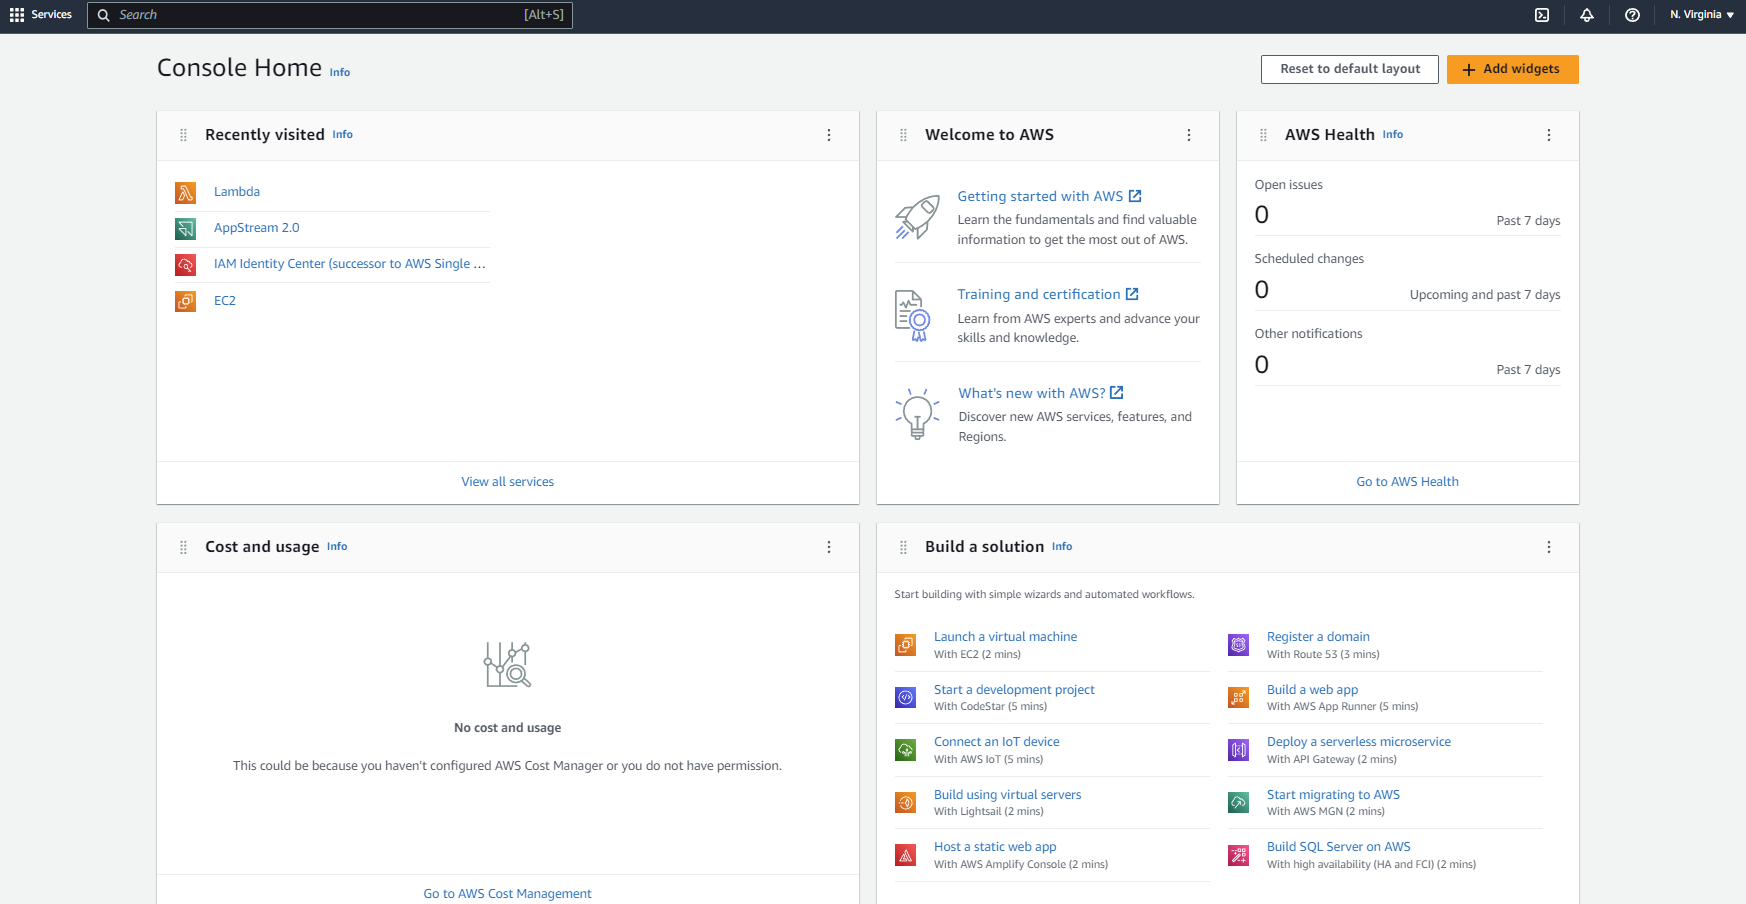Open IAM Identity Center via its icon

click(x=185, y=264)
